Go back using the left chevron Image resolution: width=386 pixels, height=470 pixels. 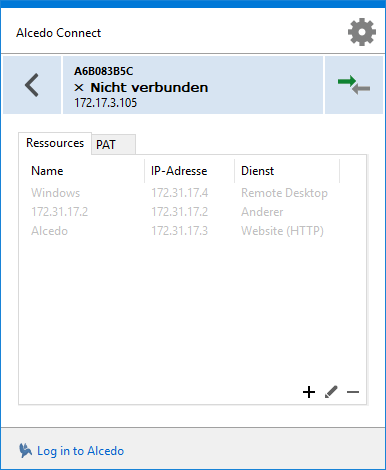click(32, 85)
